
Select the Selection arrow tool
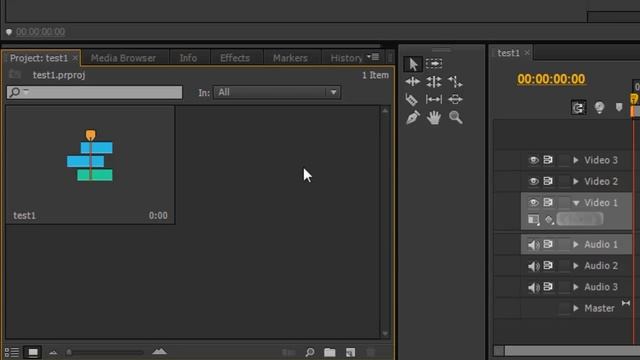(413, 64)
